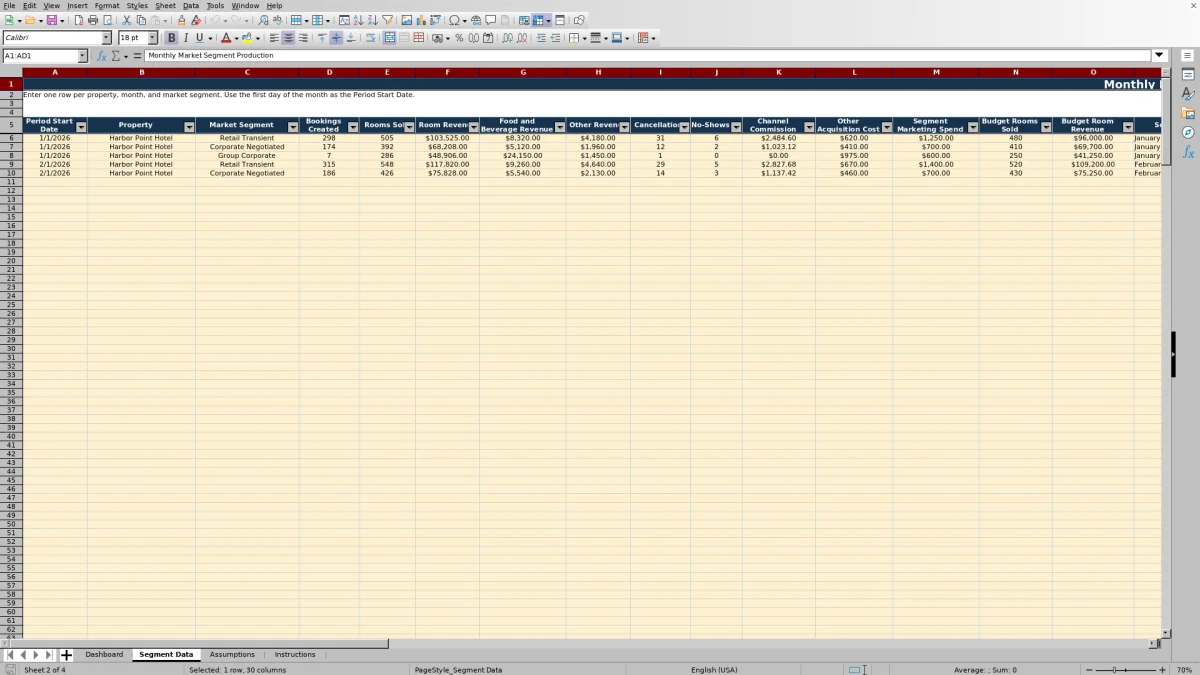Screen dimensions: 1200x675
Task: Open the Data menu
Action: (x=190, y=6)
